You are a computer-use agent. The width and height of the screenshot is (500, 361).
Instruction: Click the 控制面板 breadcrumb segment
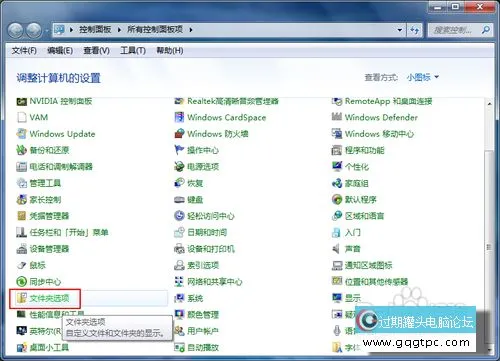[95, 29]
